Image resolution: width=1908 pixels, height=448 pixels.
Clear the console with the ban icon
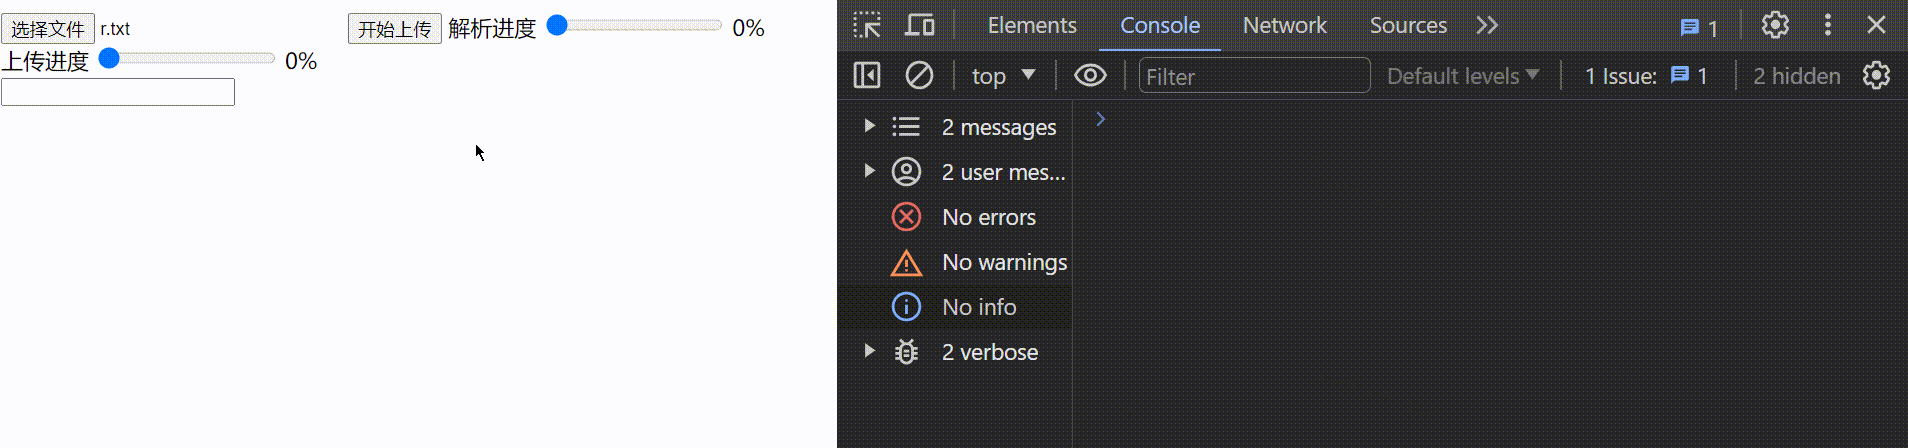click(919, 76)
